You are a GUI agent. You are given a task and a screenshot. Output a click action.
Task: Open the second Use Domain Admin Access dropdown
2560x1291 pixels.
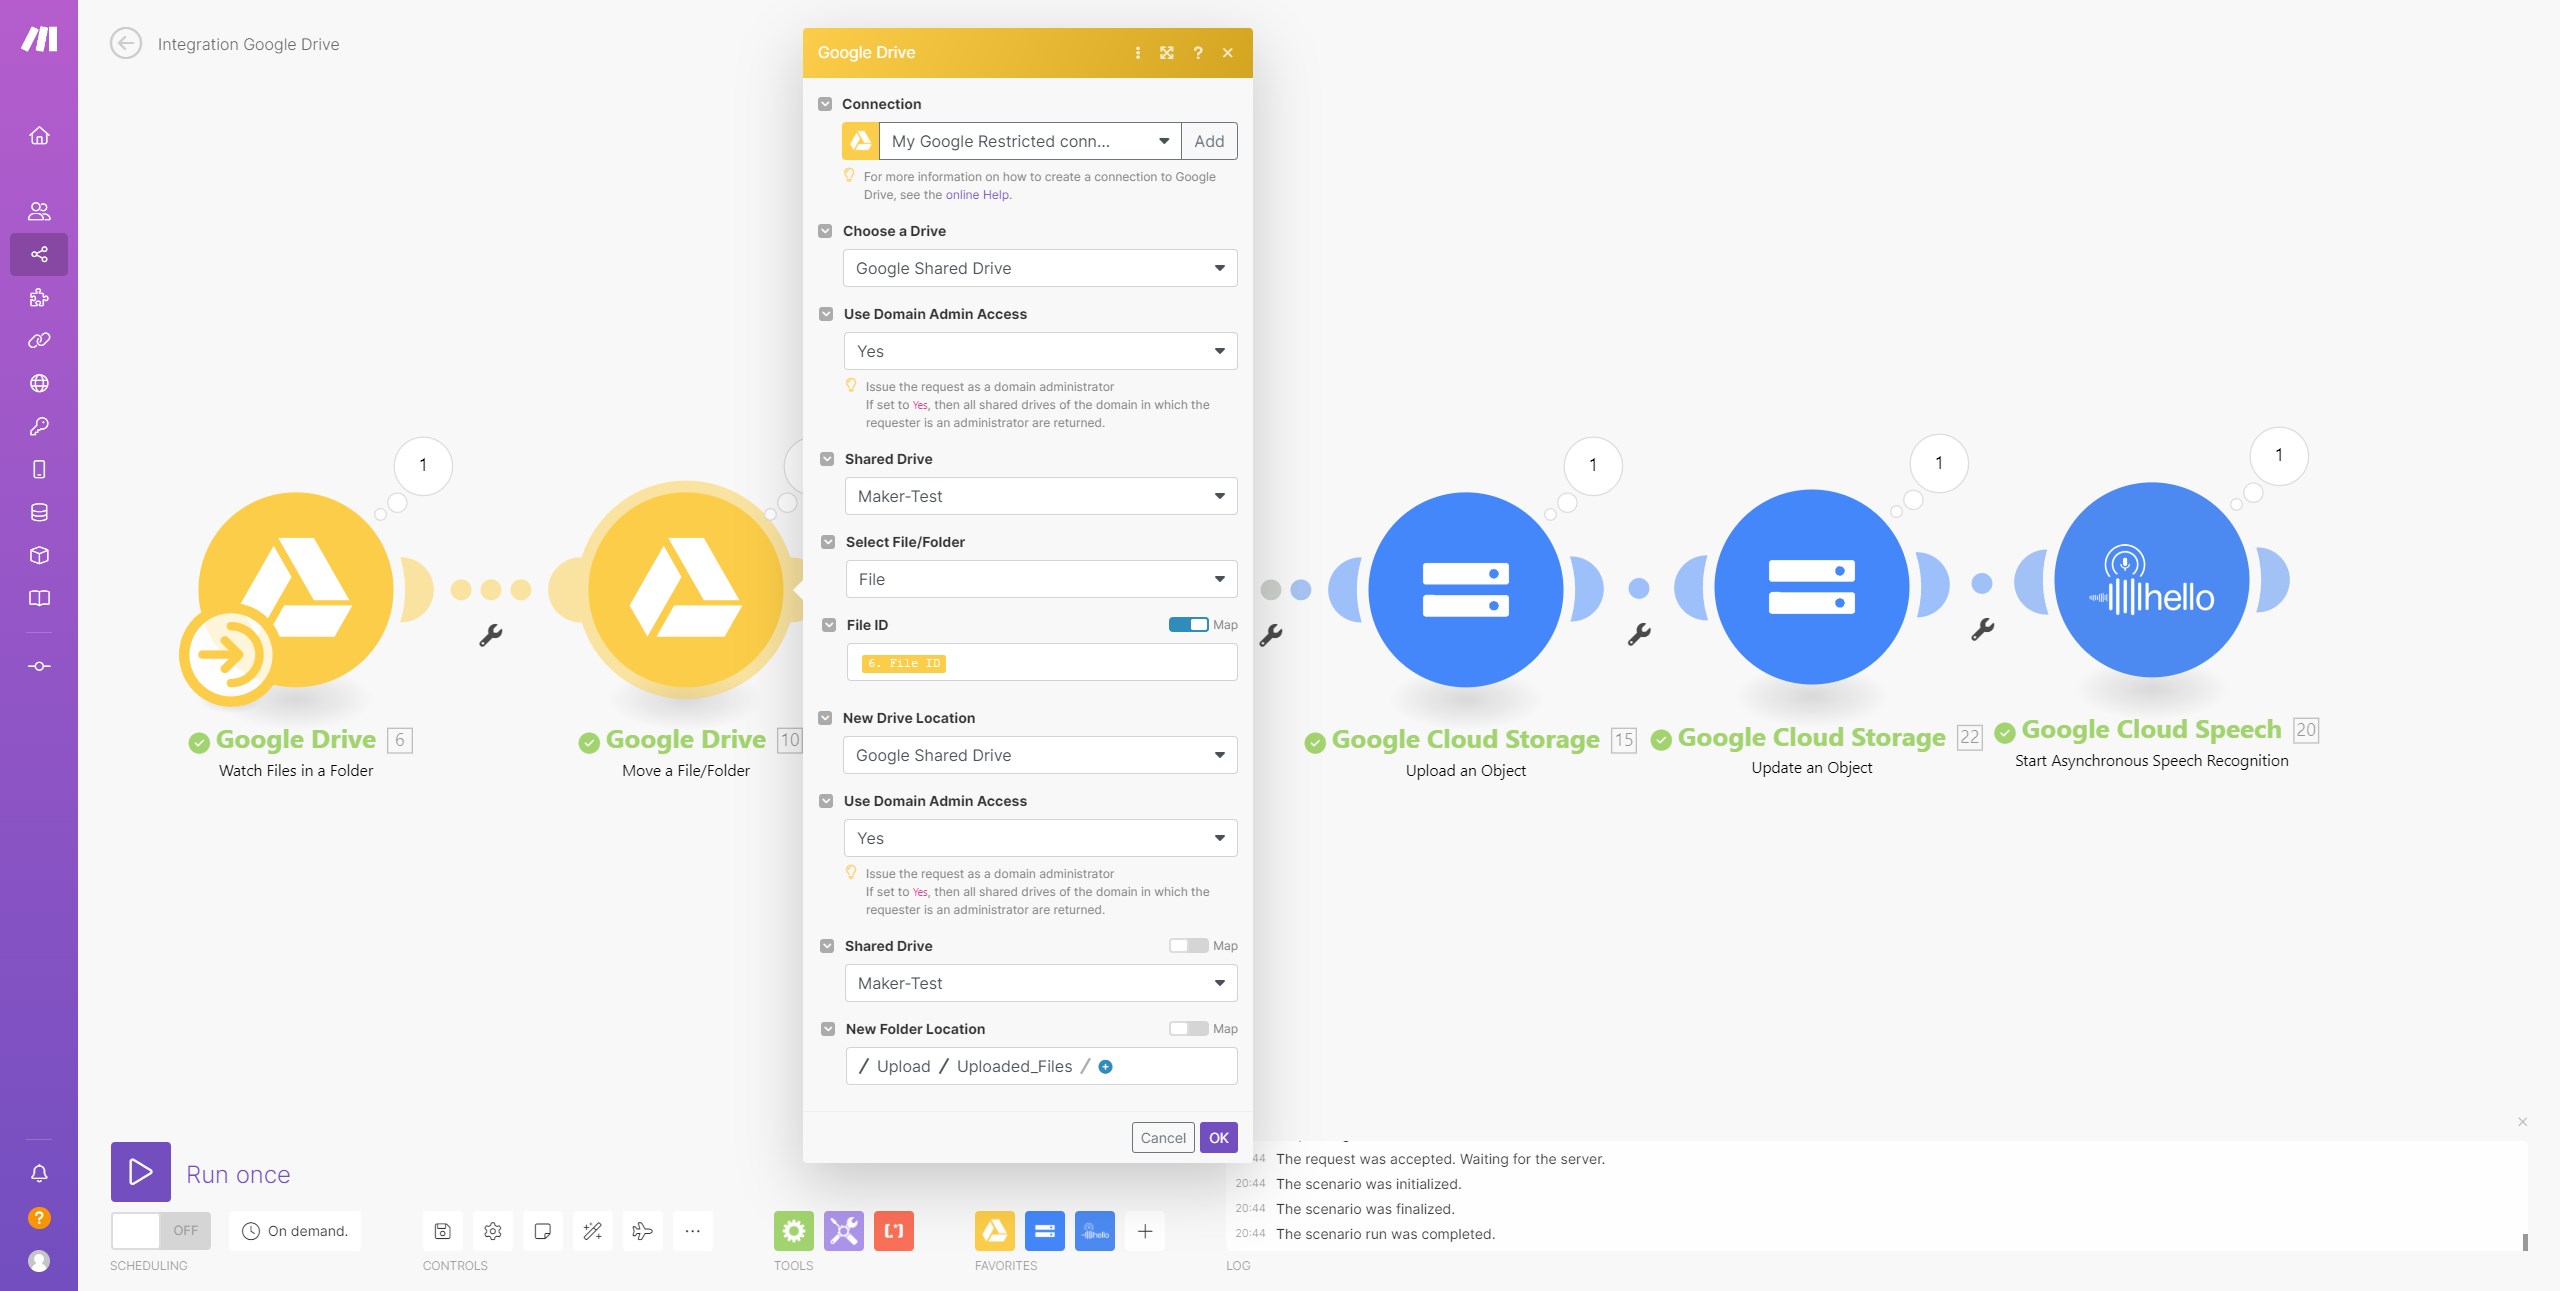click(x=1040, y=838)
